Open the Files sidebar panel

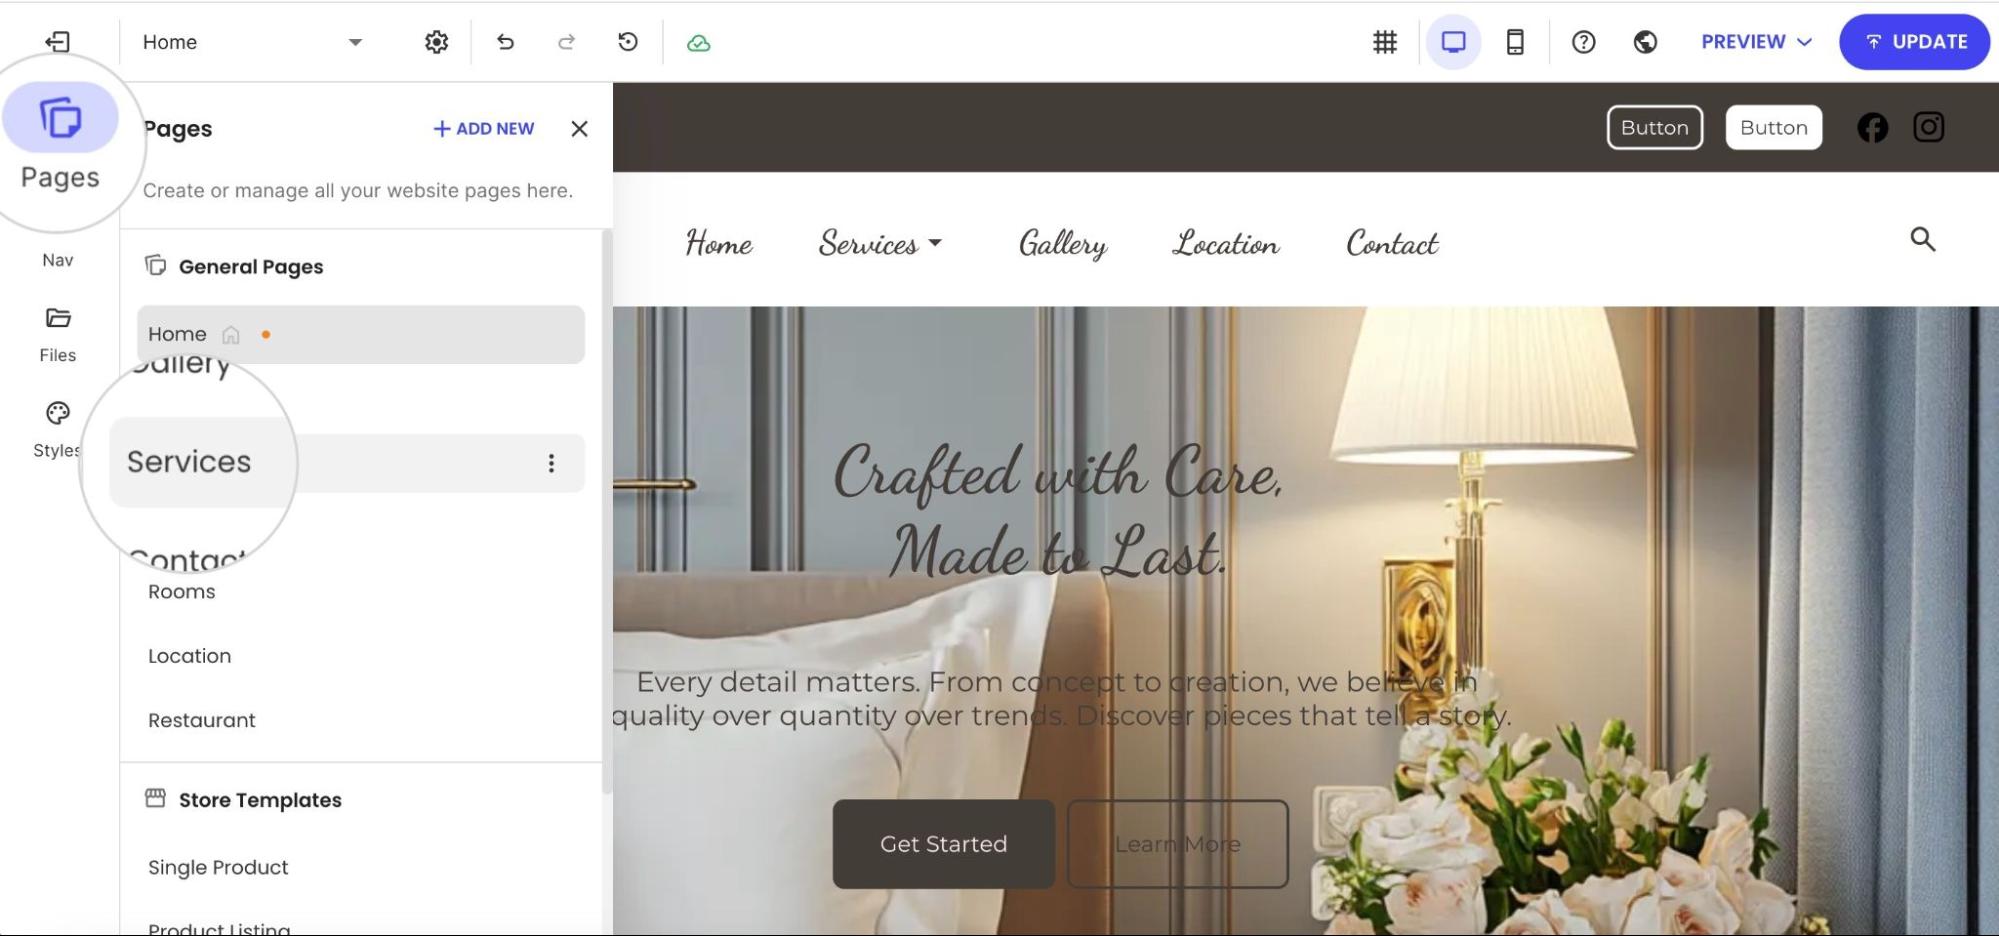(58, 335)
